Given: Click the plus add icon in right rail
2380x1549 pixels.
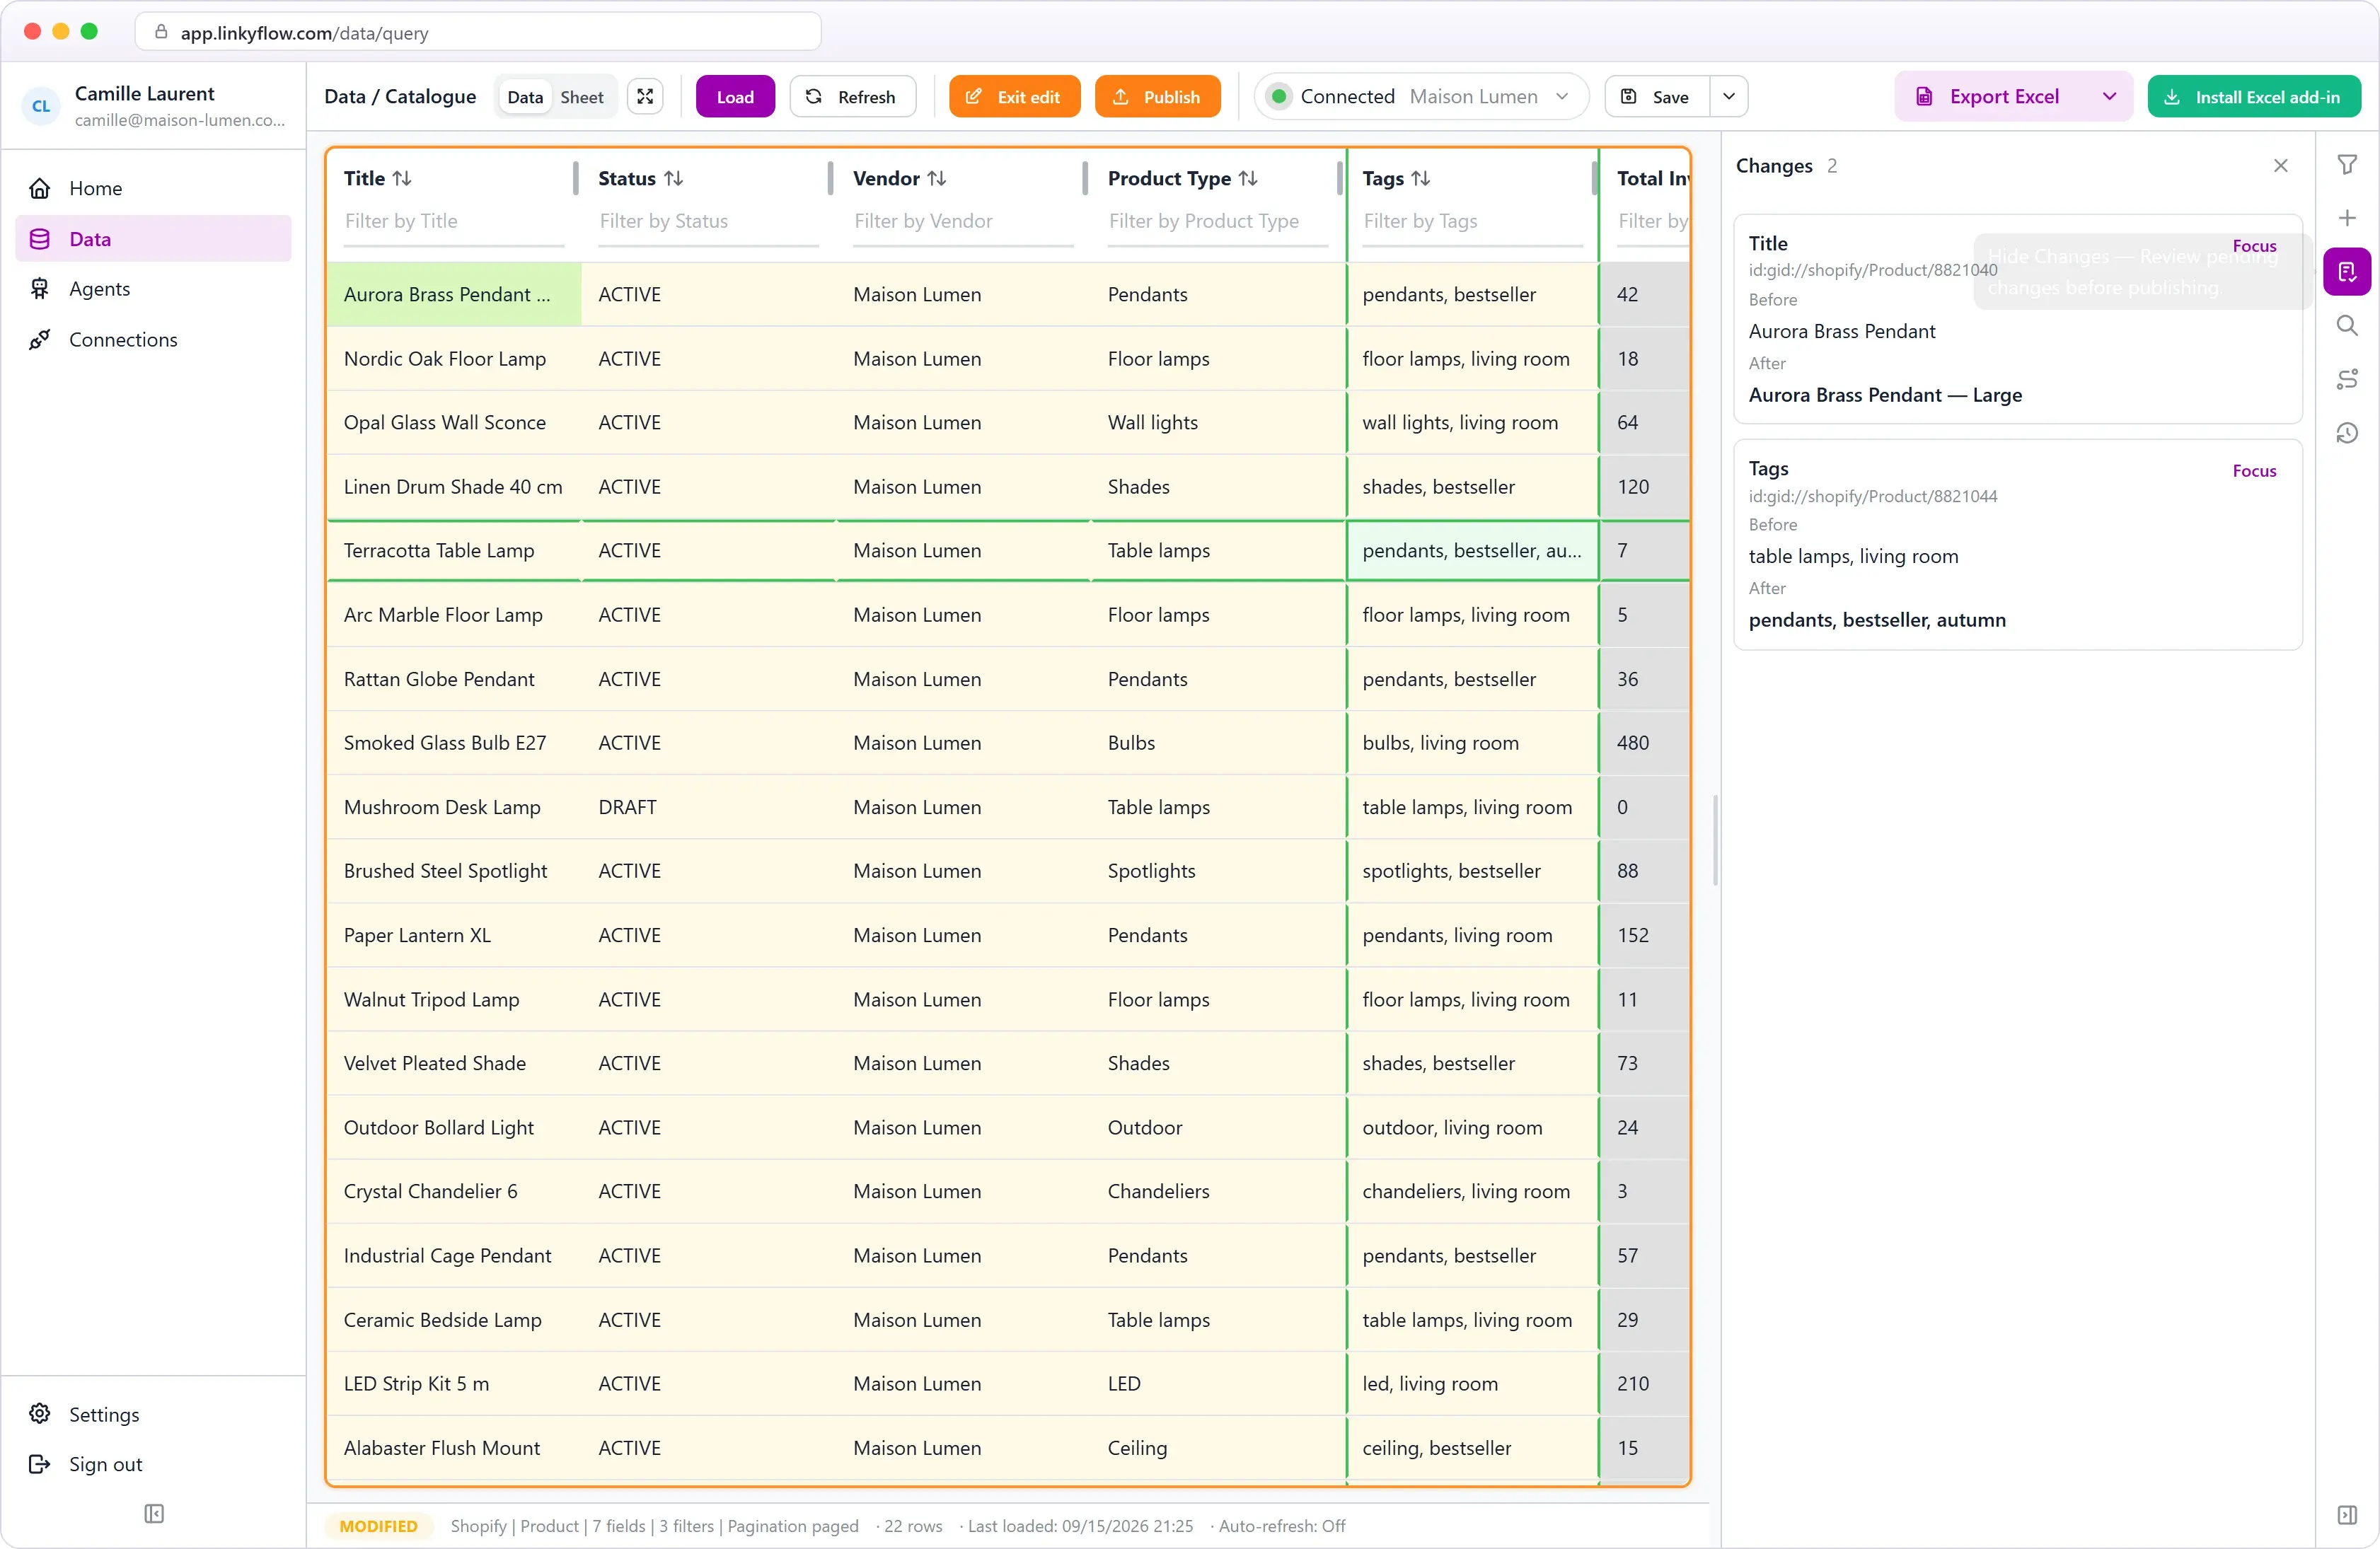Looking at the screenshot, I should click(x=2347, y=218).
